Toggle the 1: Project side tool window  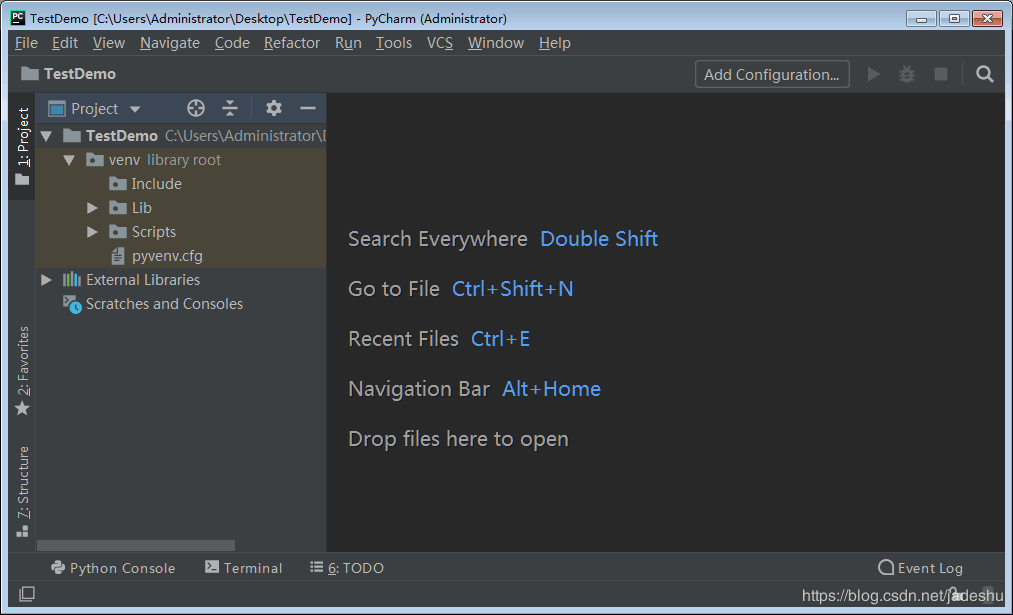point(22,146)
